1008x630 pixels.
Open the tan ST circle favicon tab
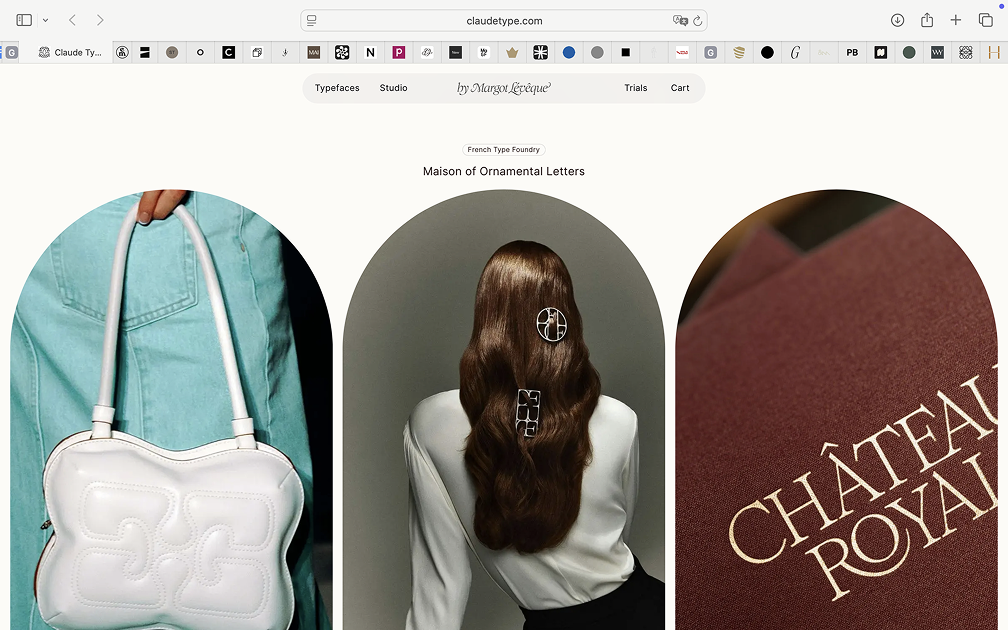pos(172,53)
